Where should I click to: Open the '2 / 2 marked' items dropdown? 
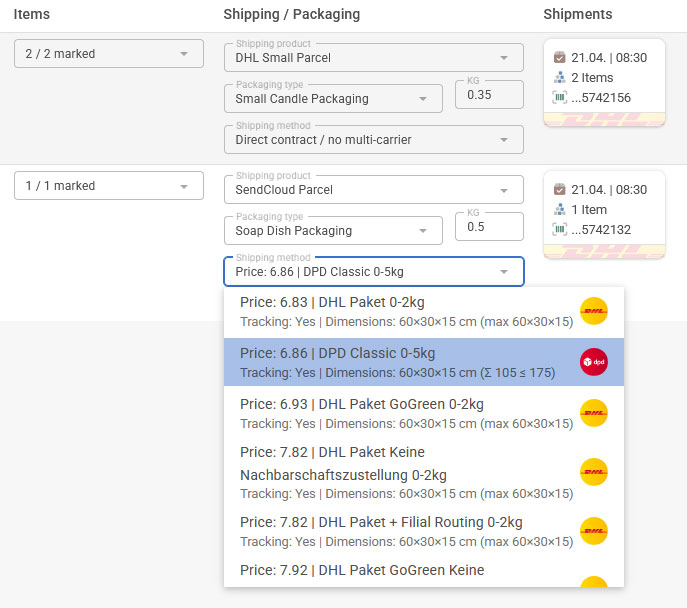(x=109, y=53)
